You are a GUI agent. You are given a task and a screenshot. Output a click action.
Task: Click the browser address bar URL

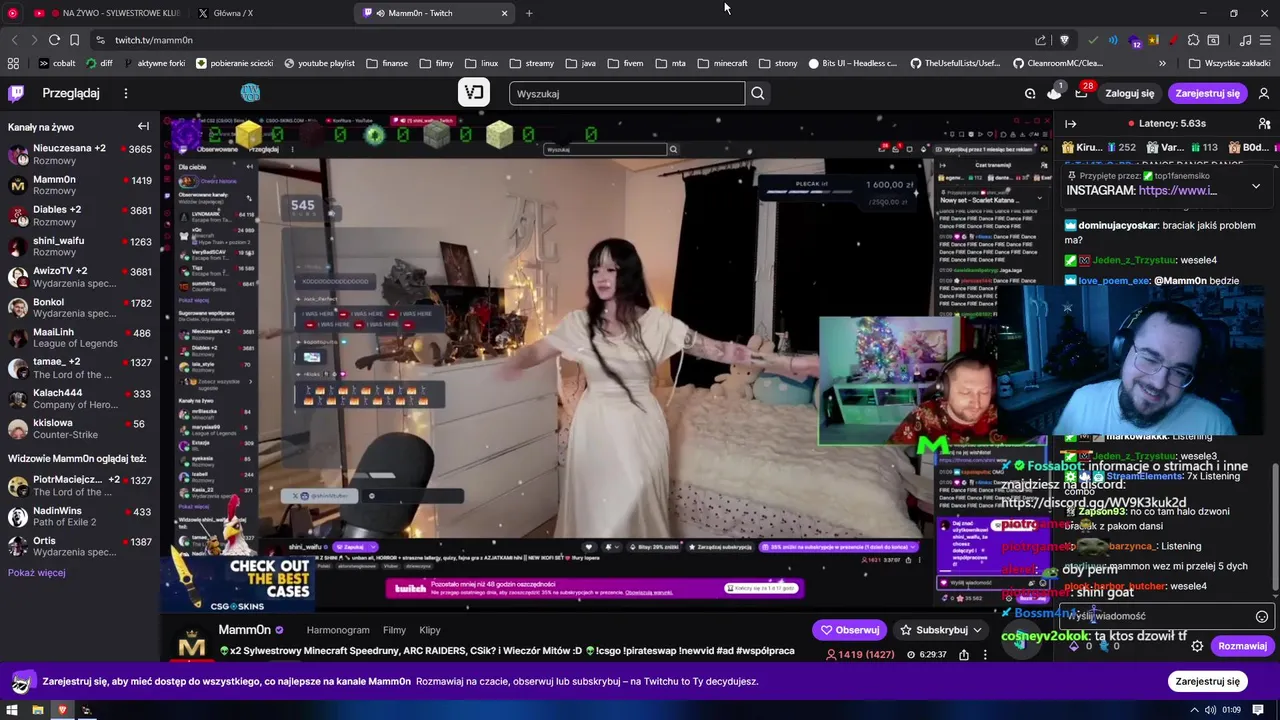(x=154, y=40)
